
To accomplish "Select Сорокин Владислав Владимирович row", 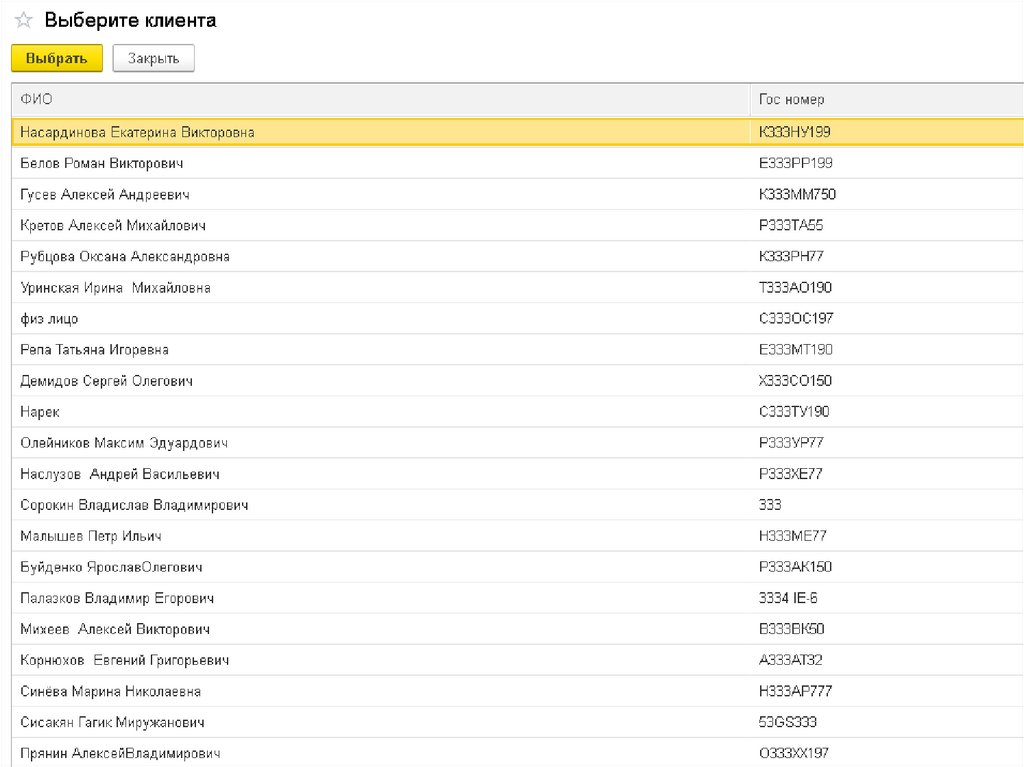I will 134,505.
